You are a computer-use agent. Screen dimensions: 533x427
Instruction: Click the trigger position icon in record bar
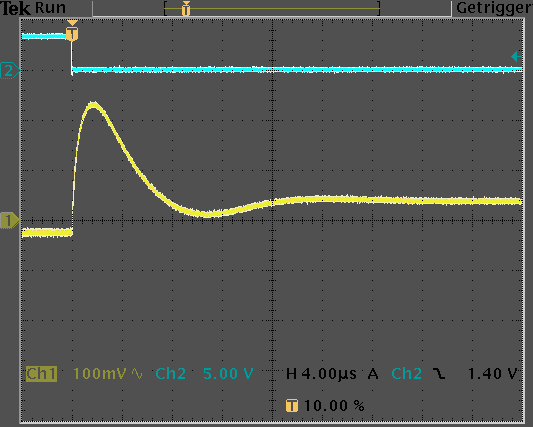[186, 8]
